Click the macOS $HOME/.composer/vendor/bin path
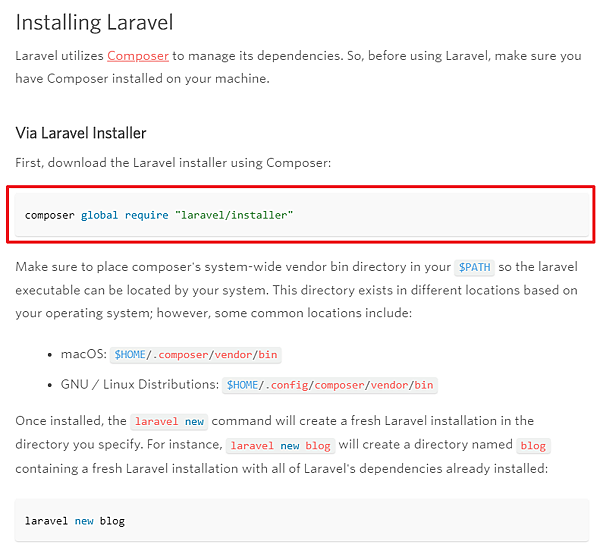This screenshot has height=554, width=600. click(x=196, y=355)
